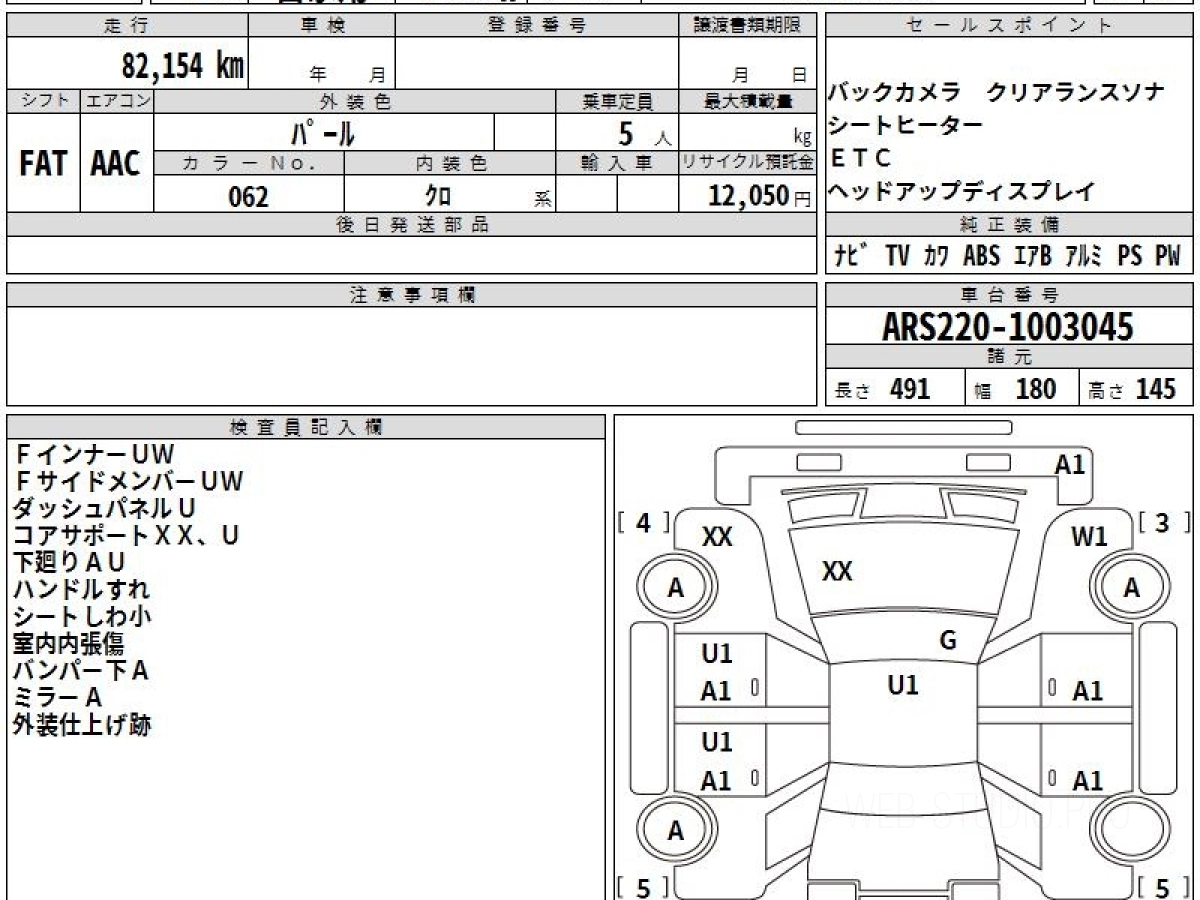Click the コアサポートXX、U inspector note
Viewport: 1200px width, 900px height.
(x=126, y=535)
